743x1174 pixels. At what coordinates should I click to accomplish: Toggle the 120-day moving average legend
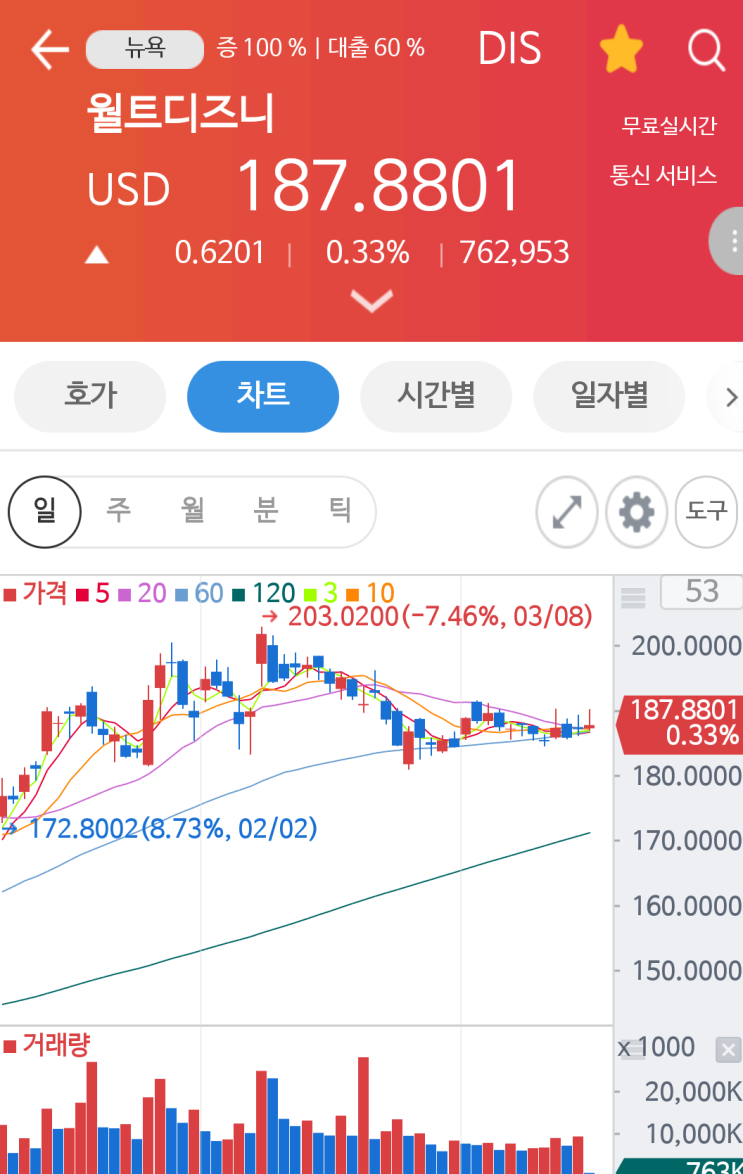point(264,594)
